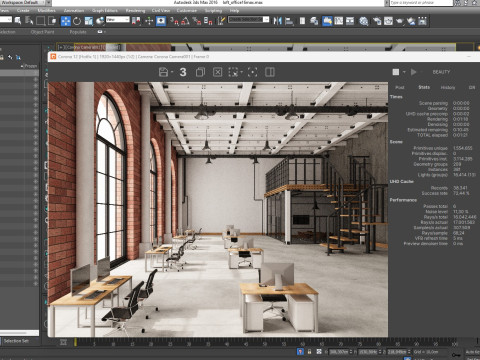Expand the Corona save options arrow
The width and height of the screenshot is (480, 360).
coord(172,72)
